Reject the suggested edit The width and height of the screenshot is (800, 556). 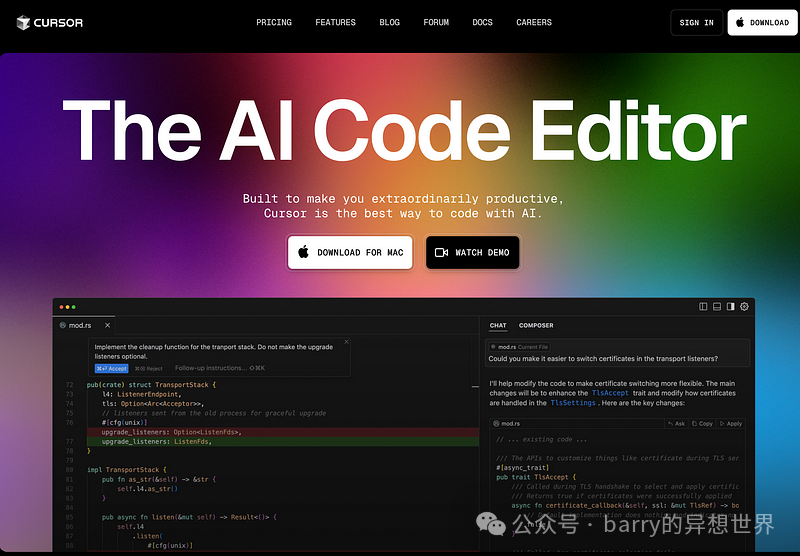(x=148, y=368)
